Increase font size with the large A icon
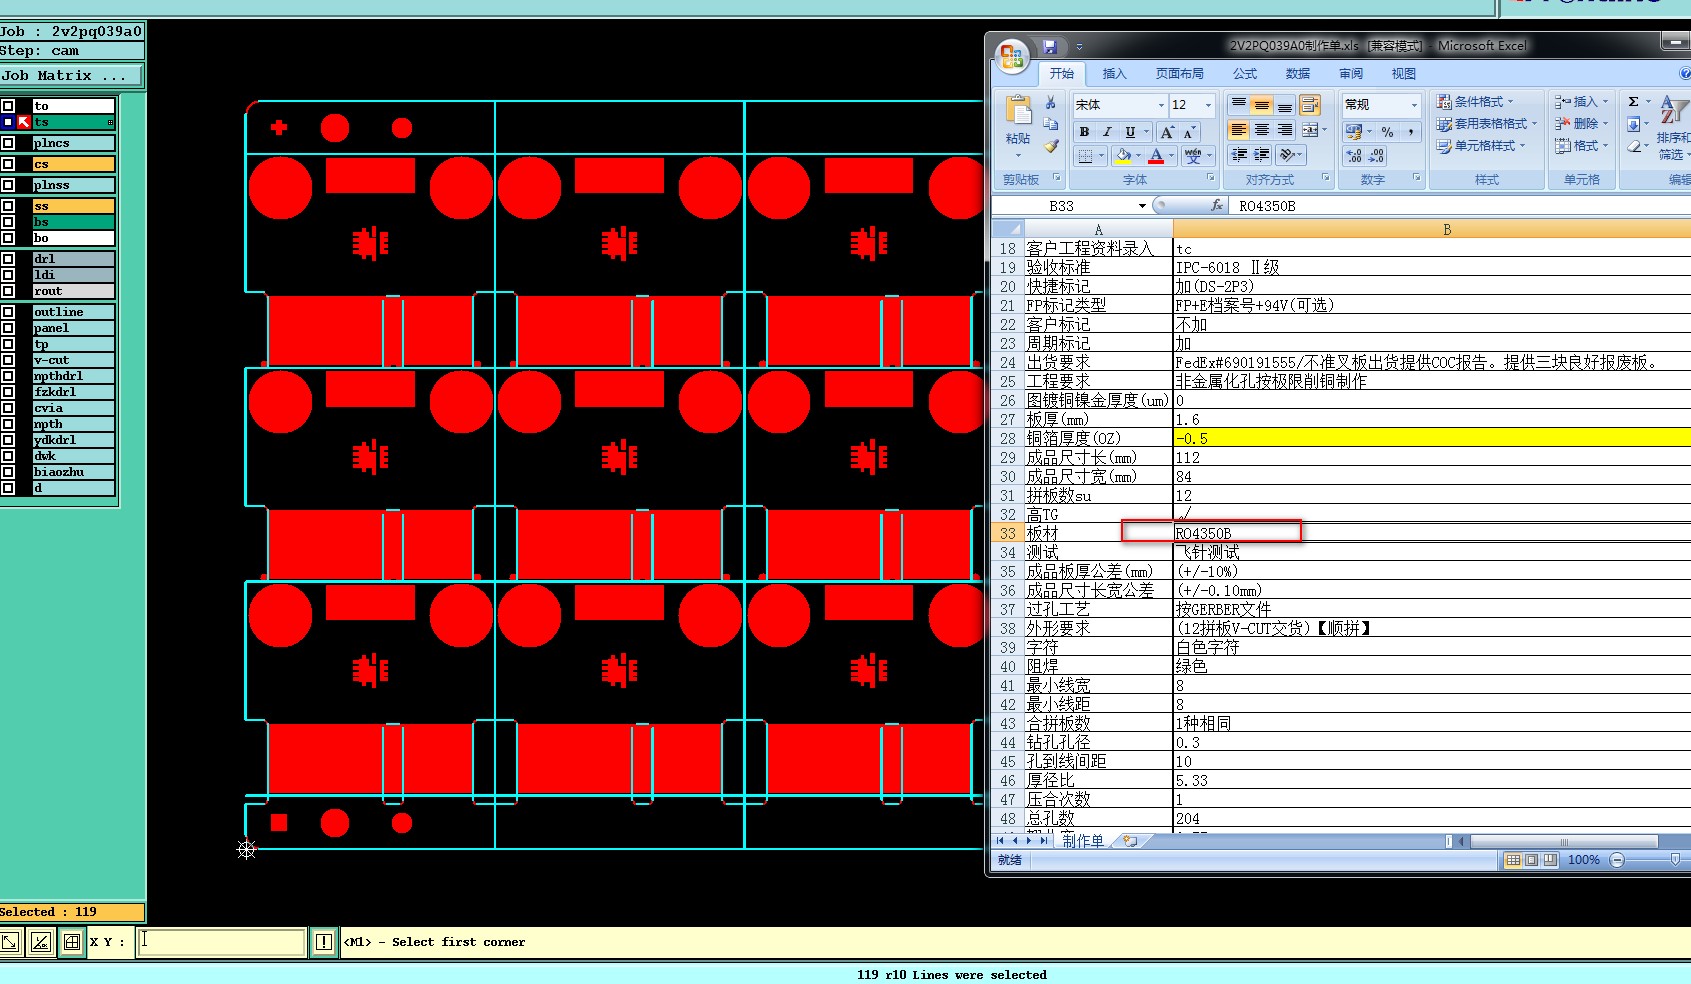This screenshot has width=1691, height=984. tap(1167, 132)
